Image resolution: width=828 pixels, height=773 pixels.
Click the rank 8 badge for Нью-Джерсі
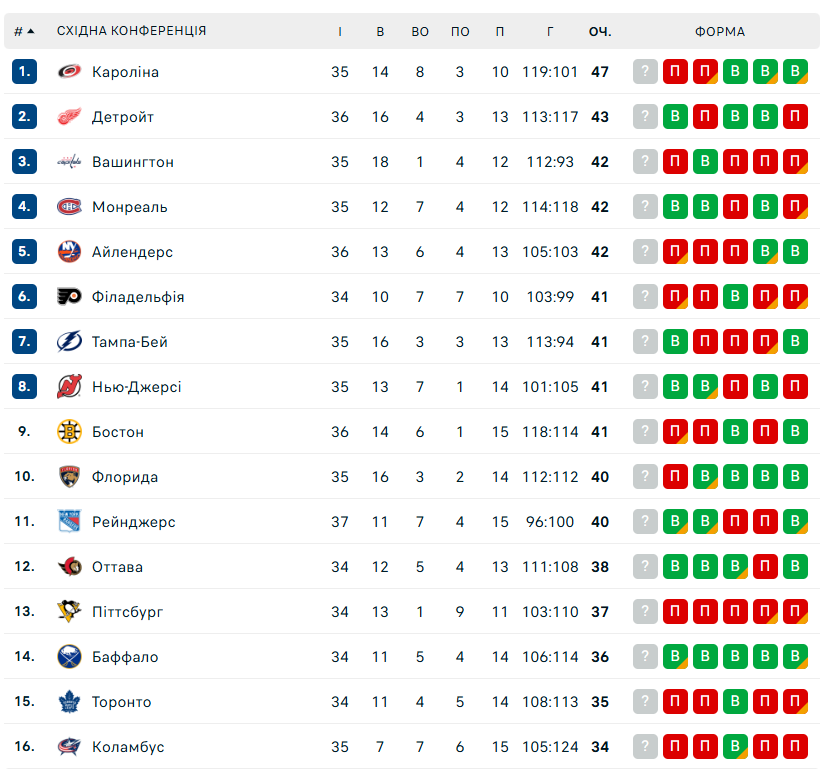pos(25,387)
